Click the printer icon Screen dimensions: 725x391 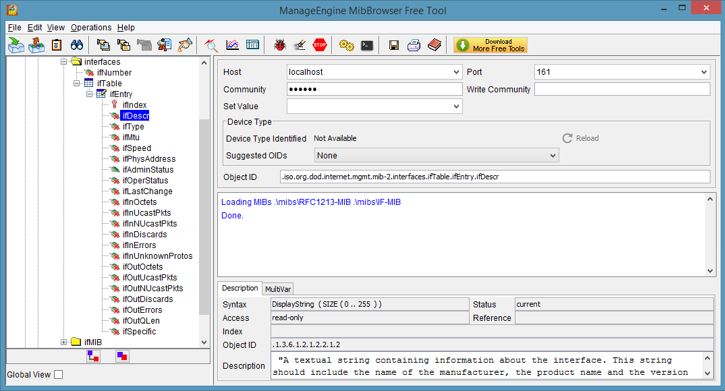point(414,45)
